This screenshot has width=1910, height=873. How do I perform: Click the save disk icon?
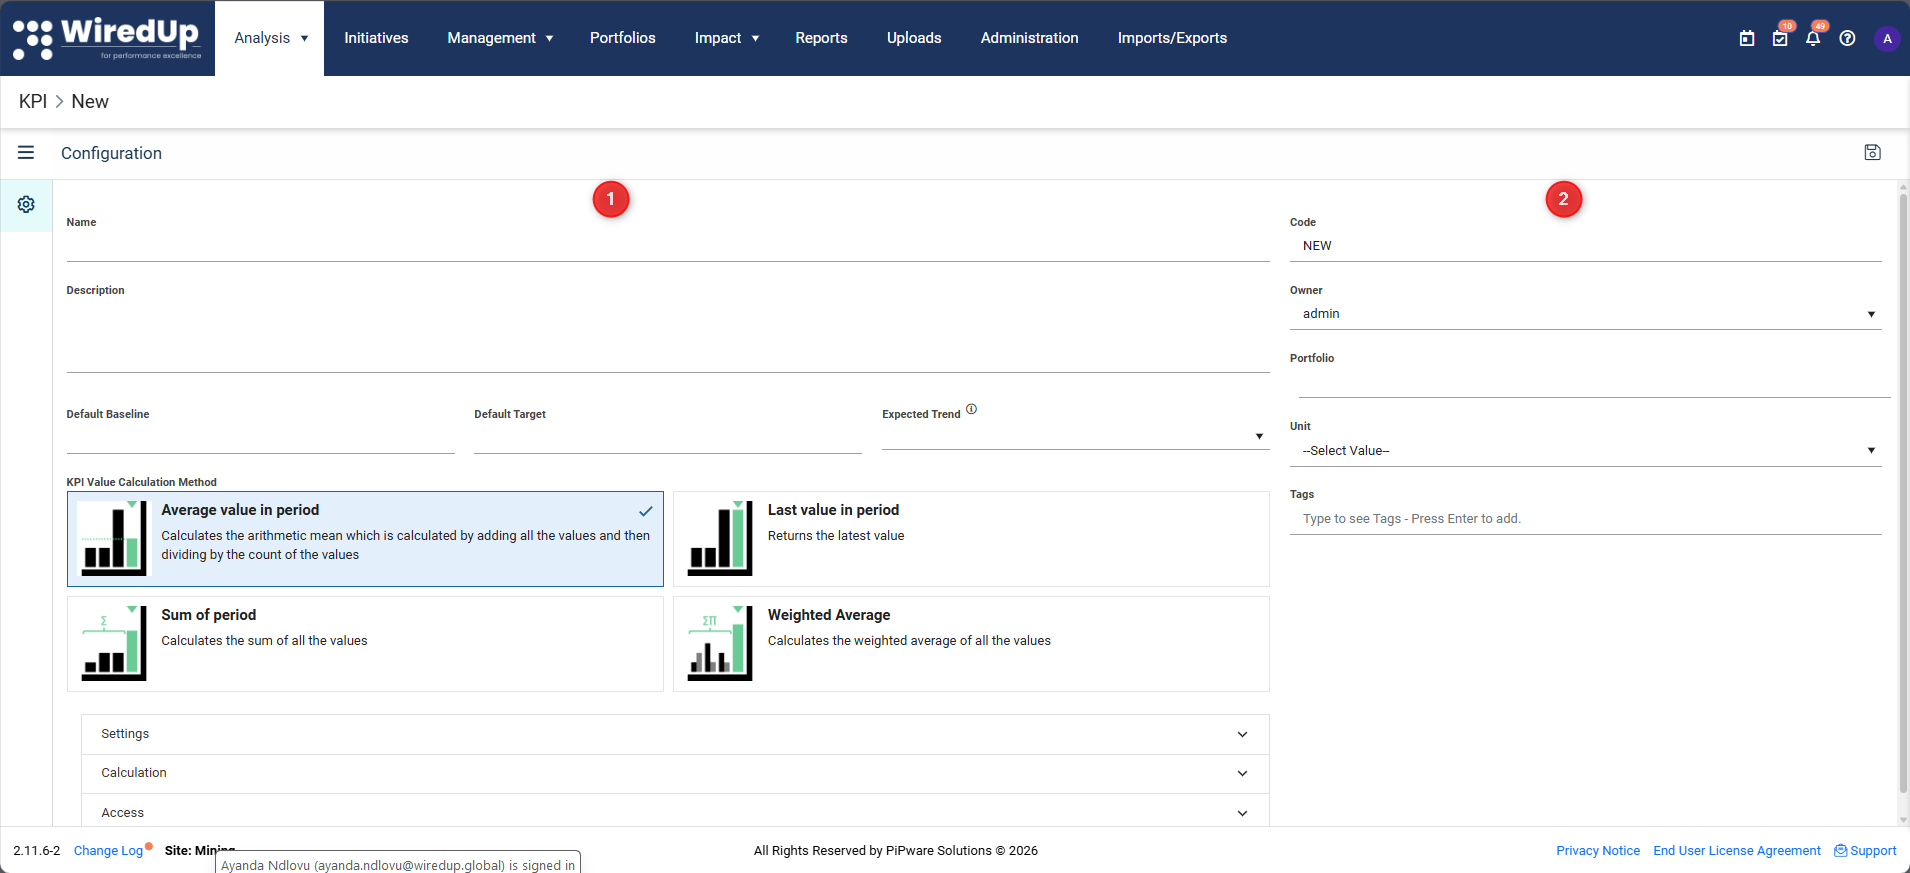pyautogui.click(x=1873, y=152)
